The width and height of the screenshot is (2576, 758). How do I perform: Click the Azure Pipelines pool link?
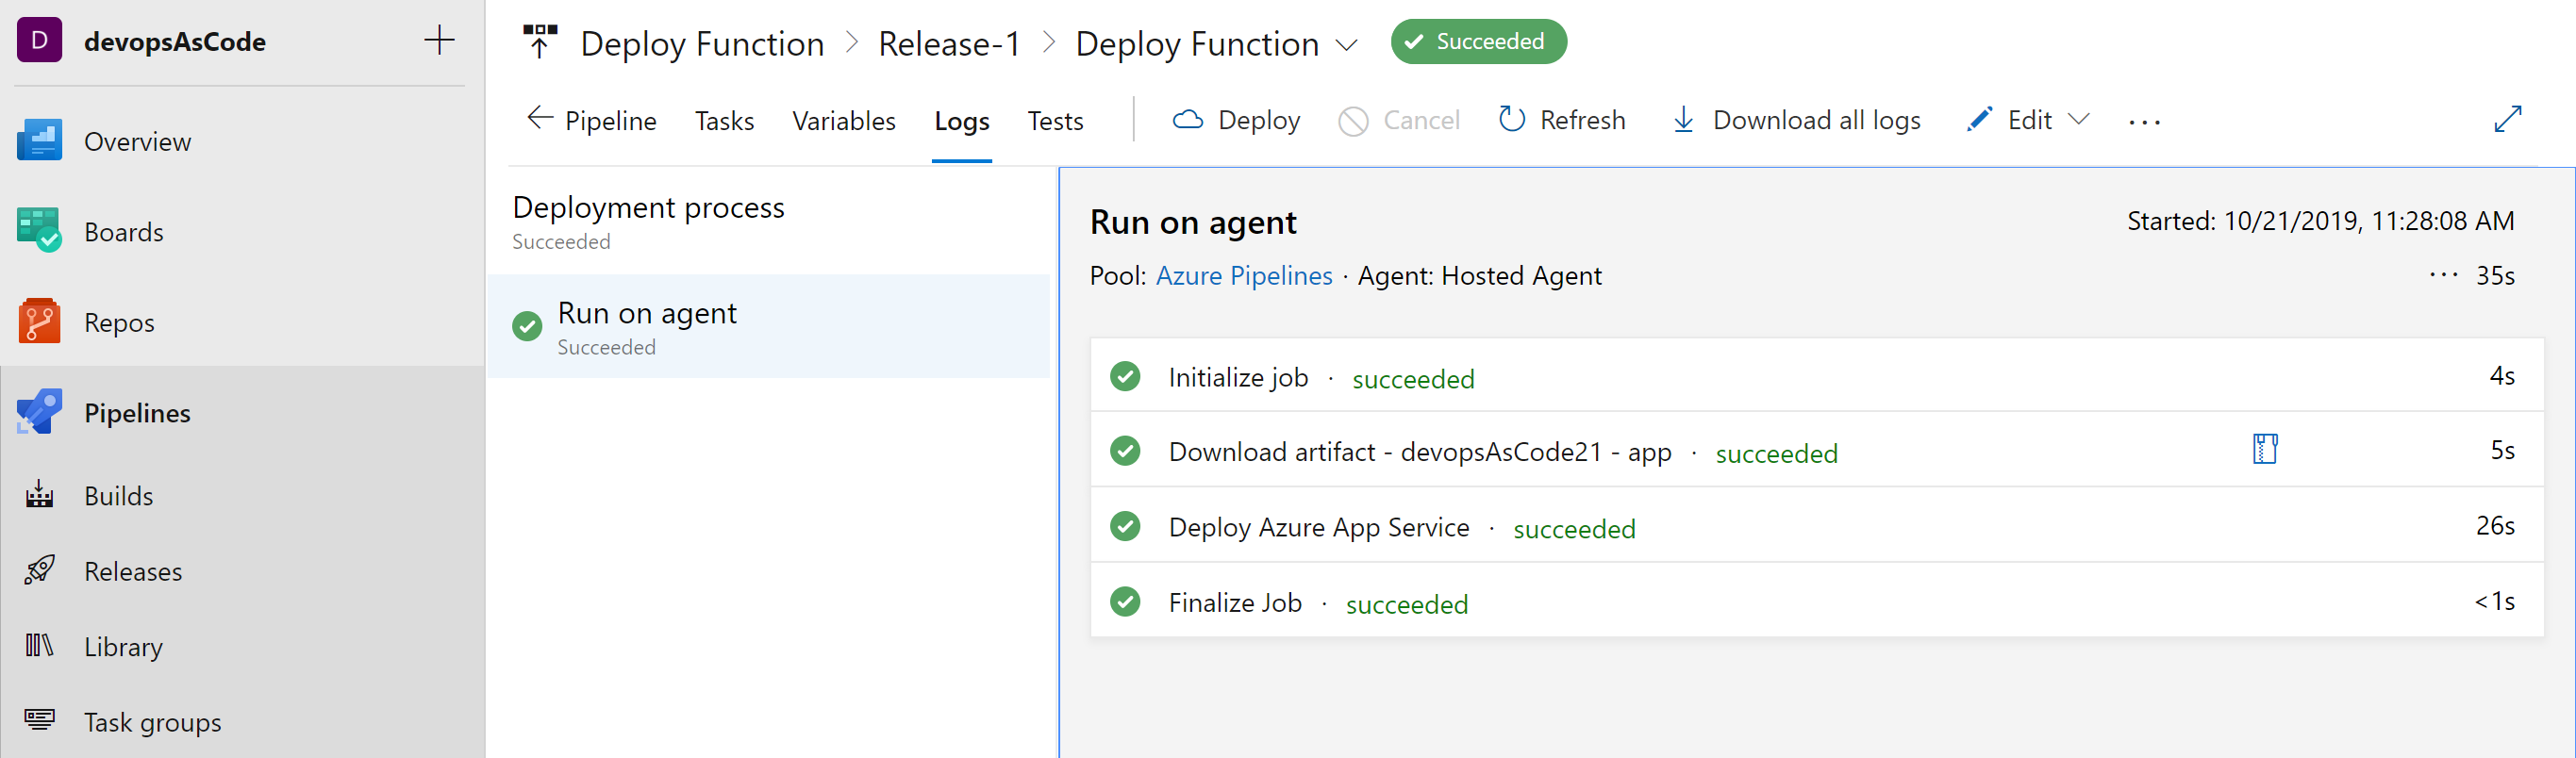1244,276
